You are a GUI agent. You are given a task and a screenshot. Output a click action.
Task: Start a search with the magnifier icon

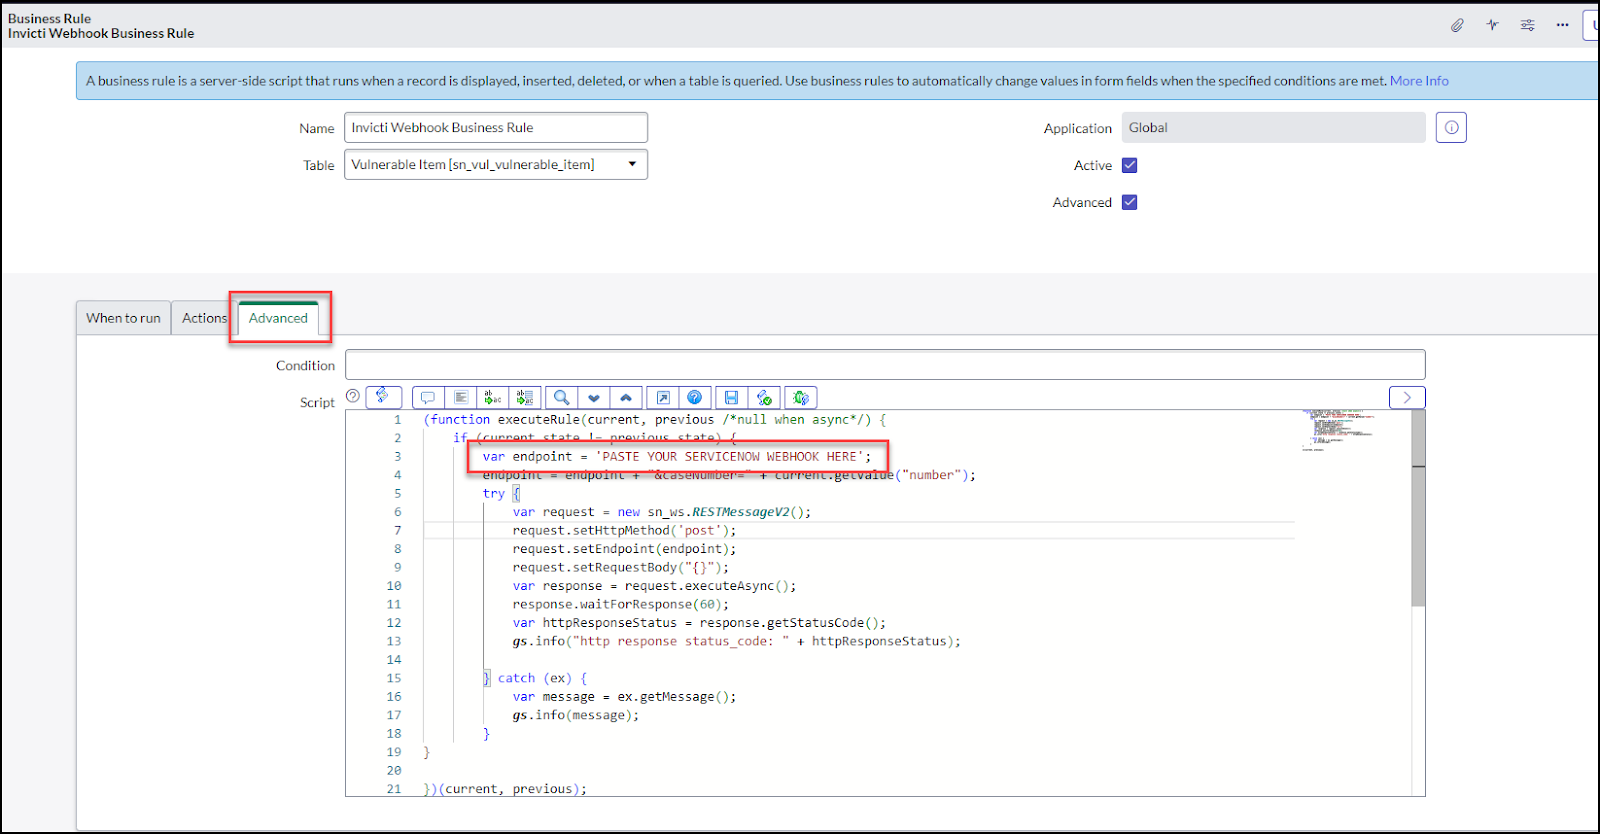point(562,397)
